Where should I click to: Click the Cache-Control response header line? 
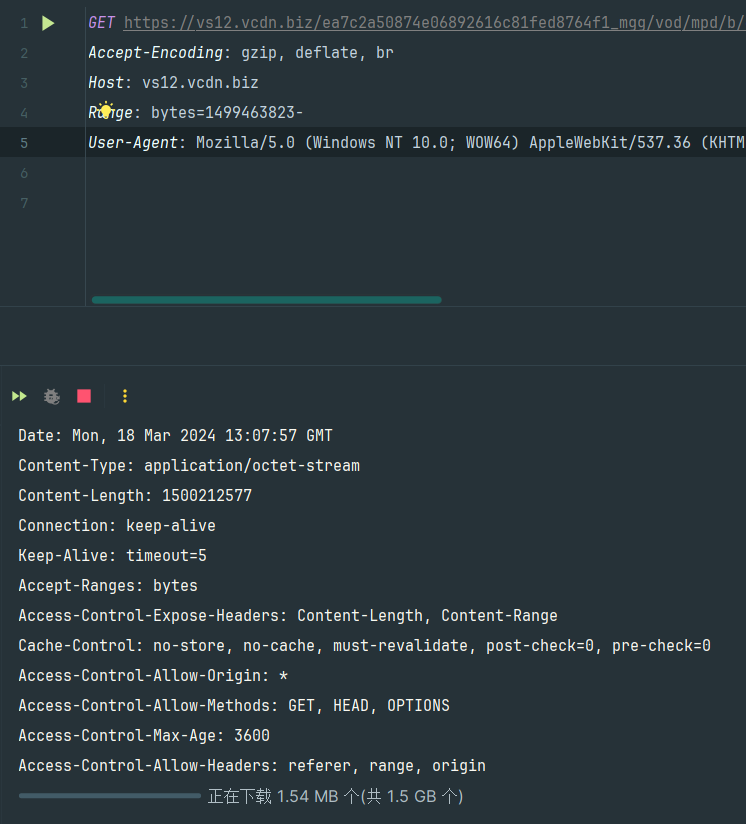click(x=364, y=646)
